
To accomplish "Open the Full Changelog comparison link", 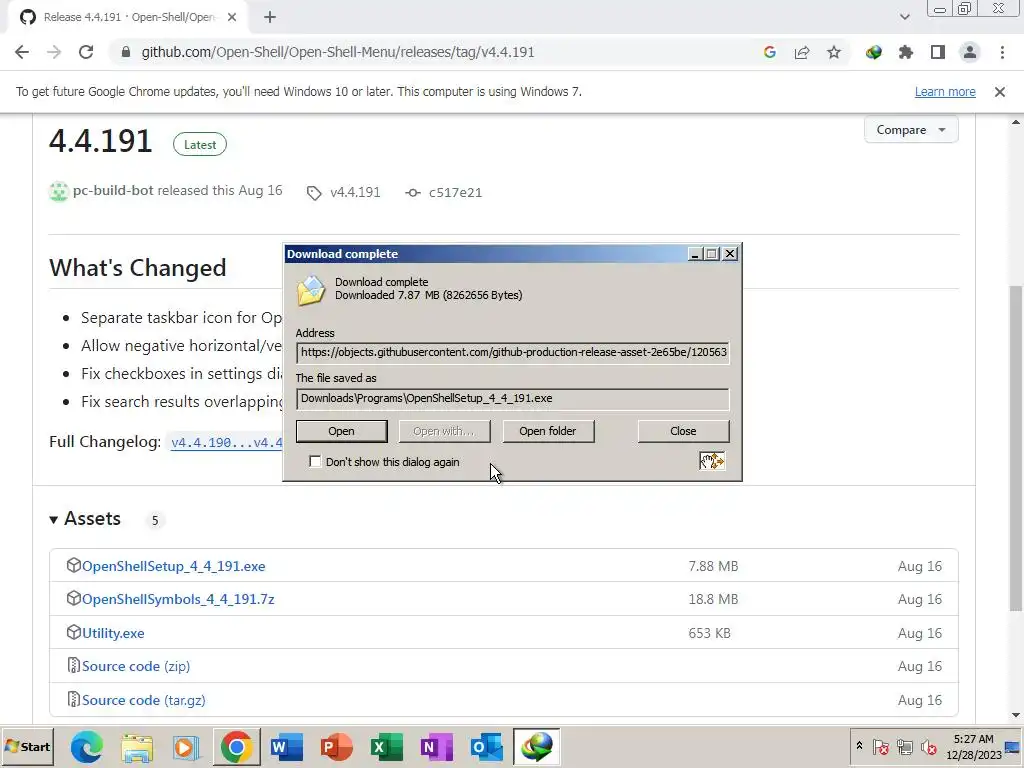I will tap(227, 443).
